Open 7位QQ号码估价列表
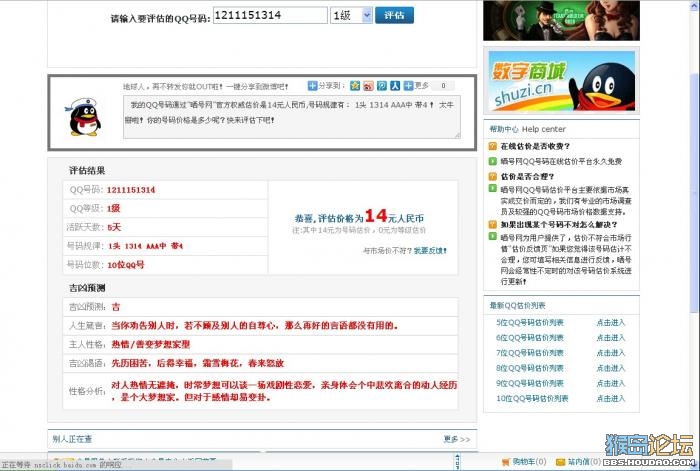The image size is (700, 471). [x=530, y=353]
